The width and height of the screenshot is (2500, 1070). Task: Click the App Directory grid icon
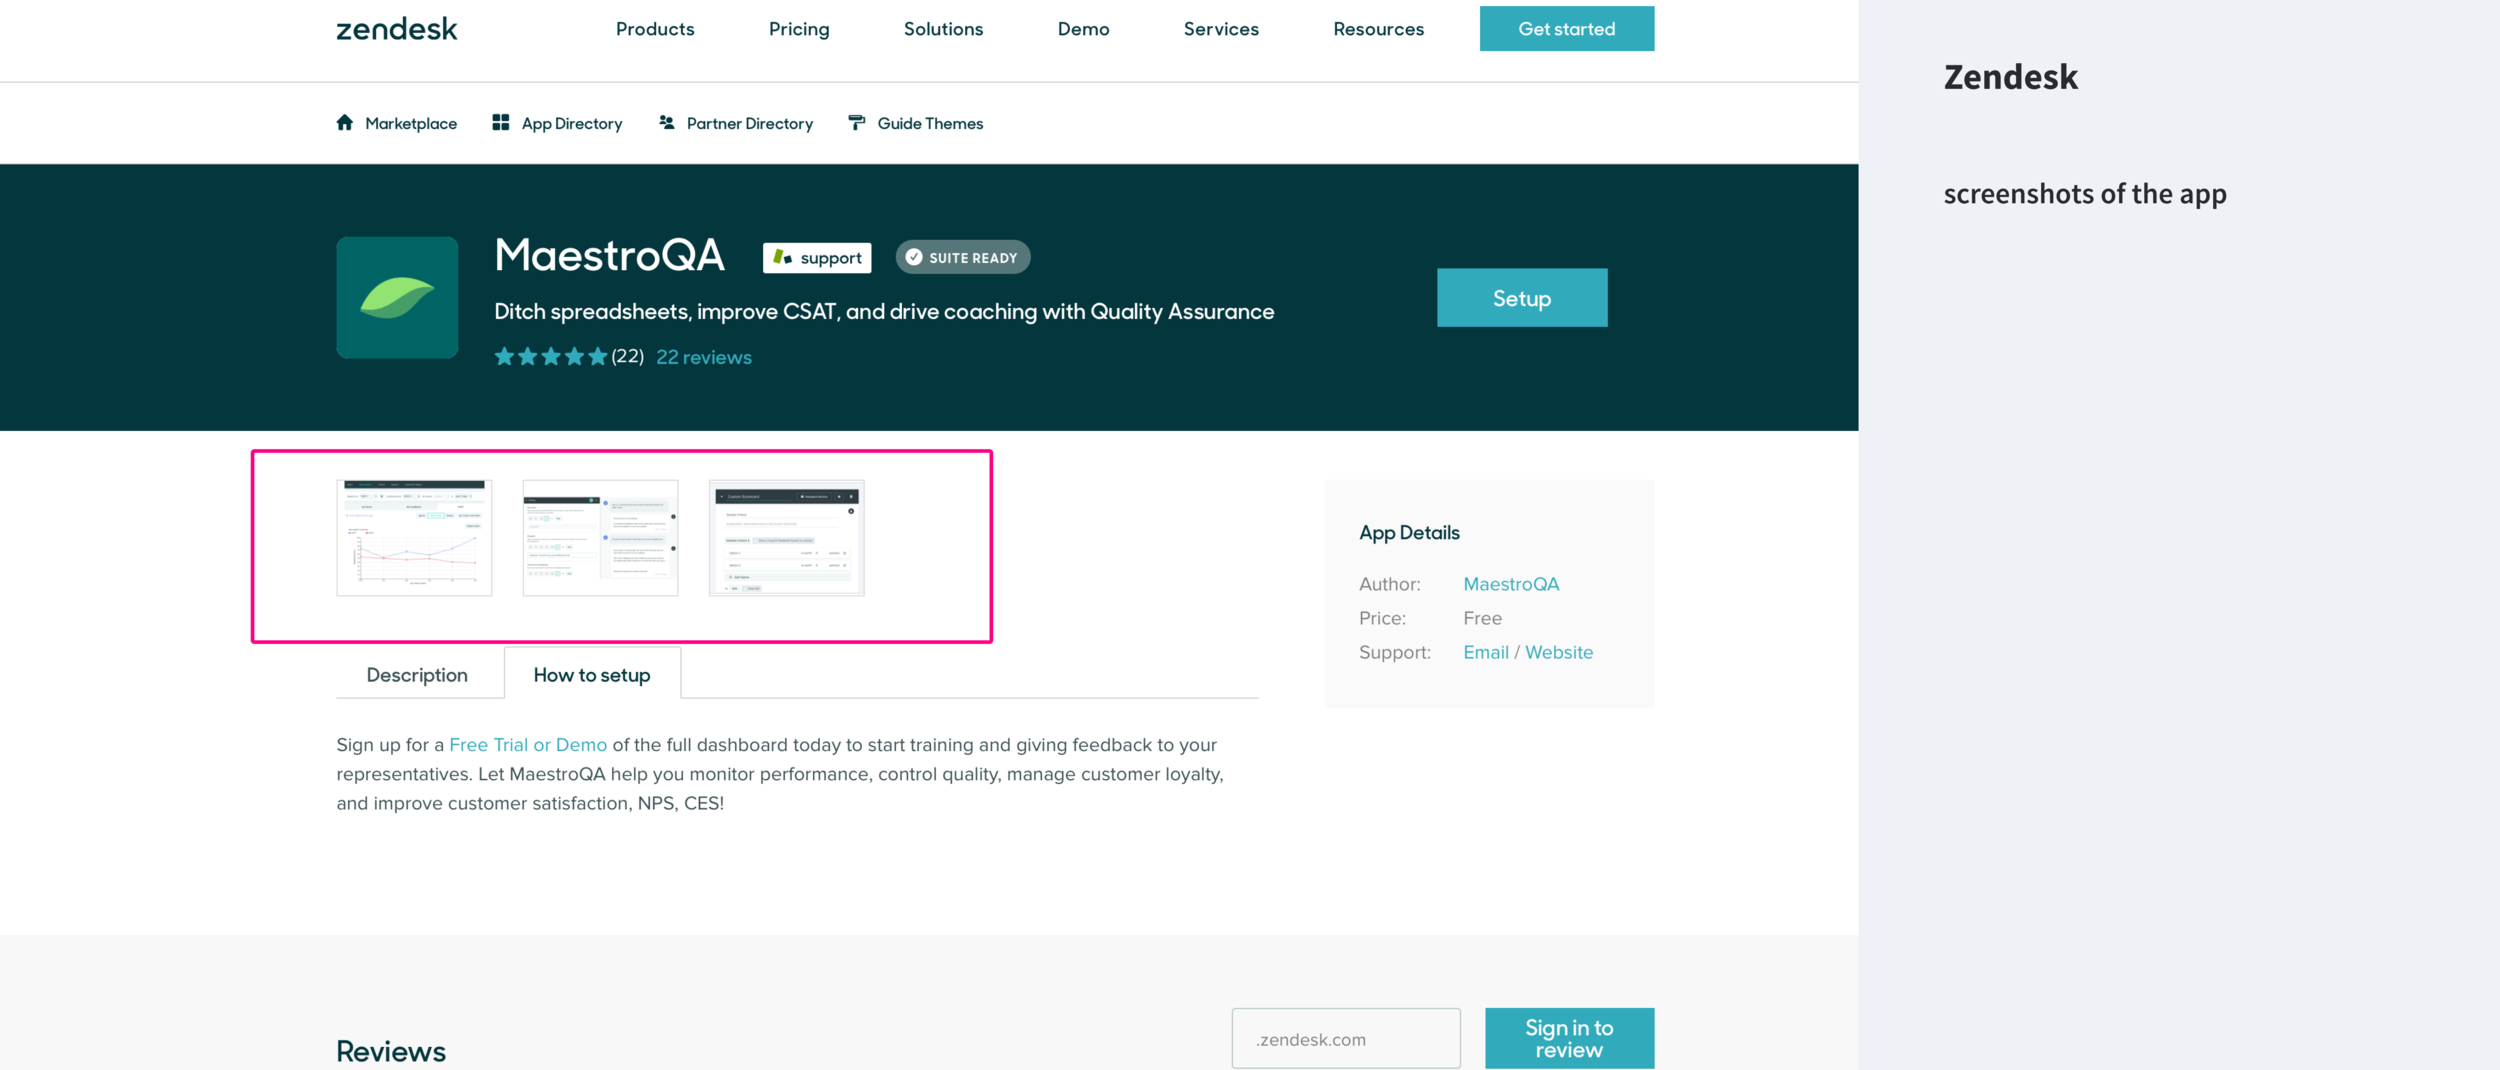pos(501,122)
